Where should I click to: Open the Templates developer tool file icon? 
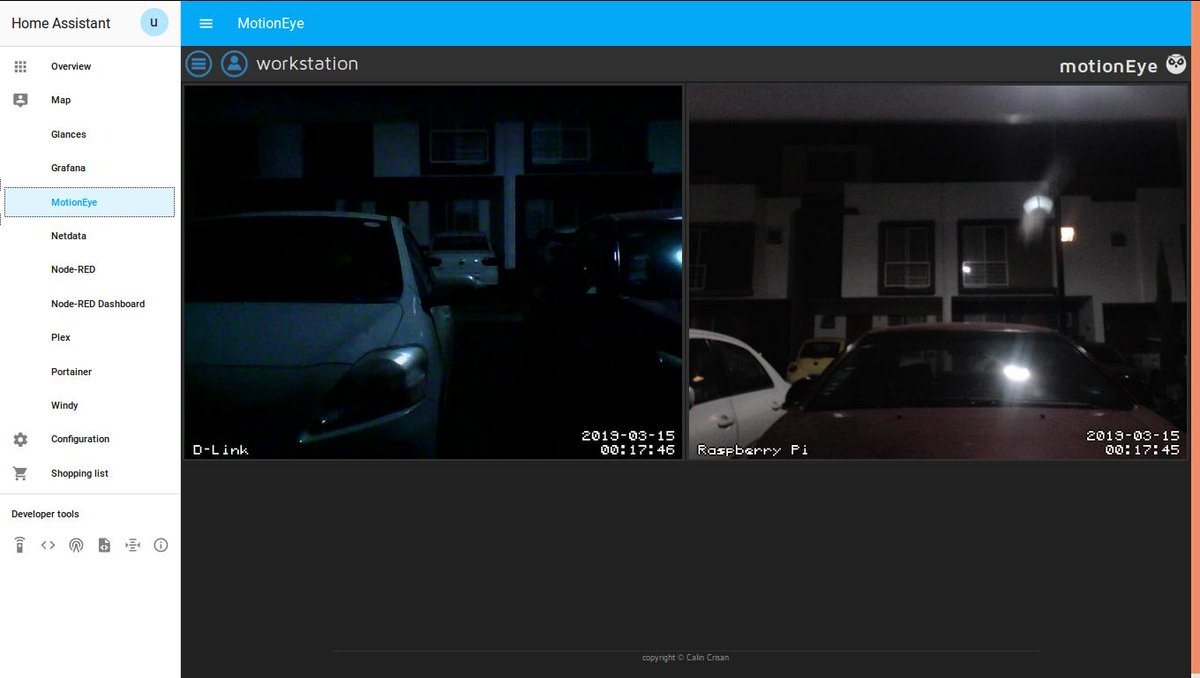pos(104,545)
